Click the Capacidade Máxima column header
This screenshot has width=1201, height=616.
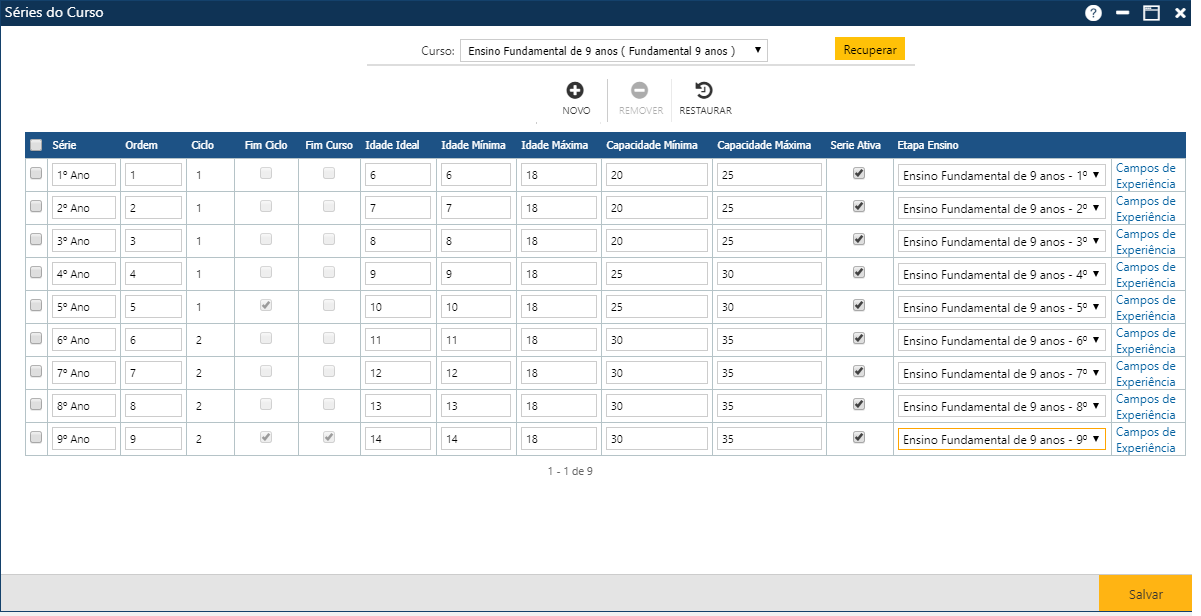763,145
